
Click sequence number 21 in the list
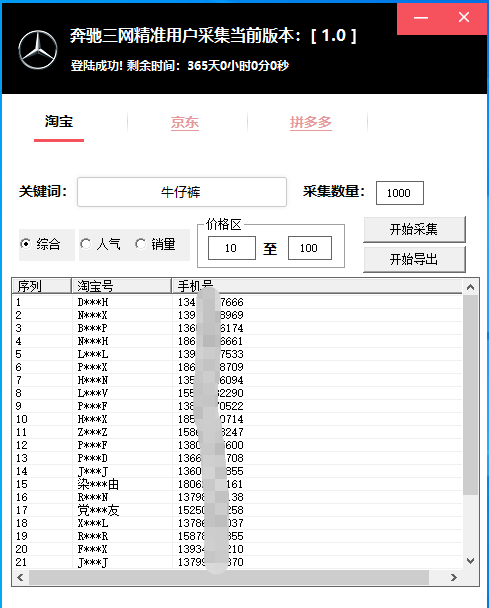[x=22, y=562]
